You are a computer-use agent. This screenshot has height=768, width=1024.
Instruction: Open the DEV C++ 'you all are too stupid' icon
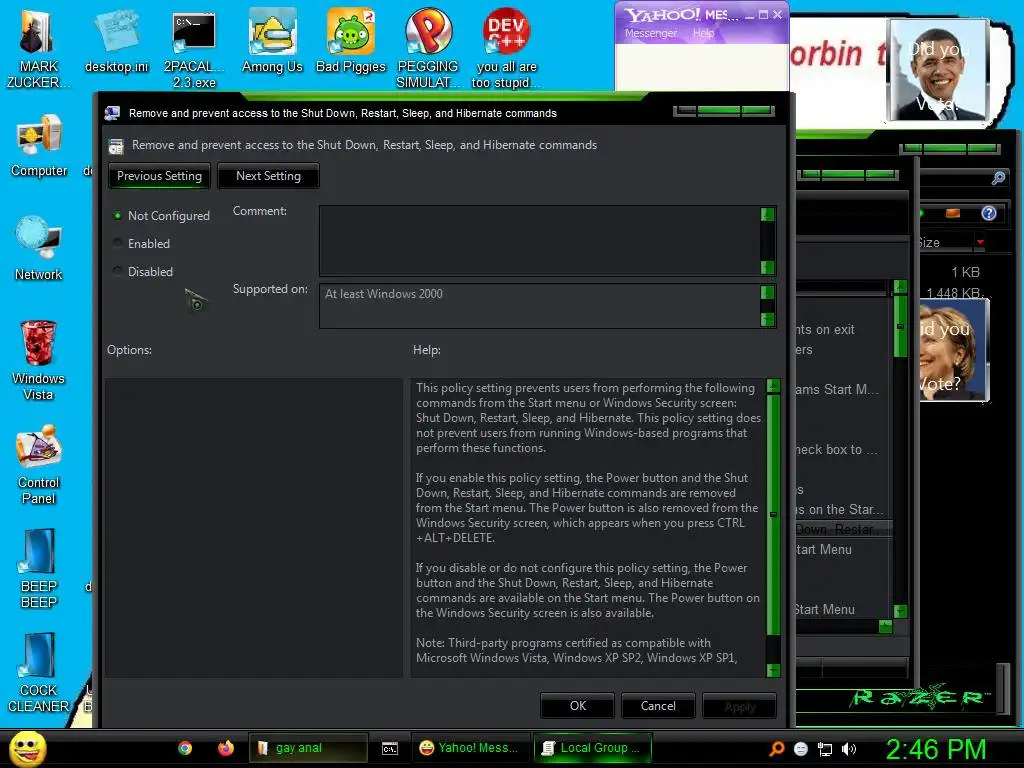click(x=506, y=49)
